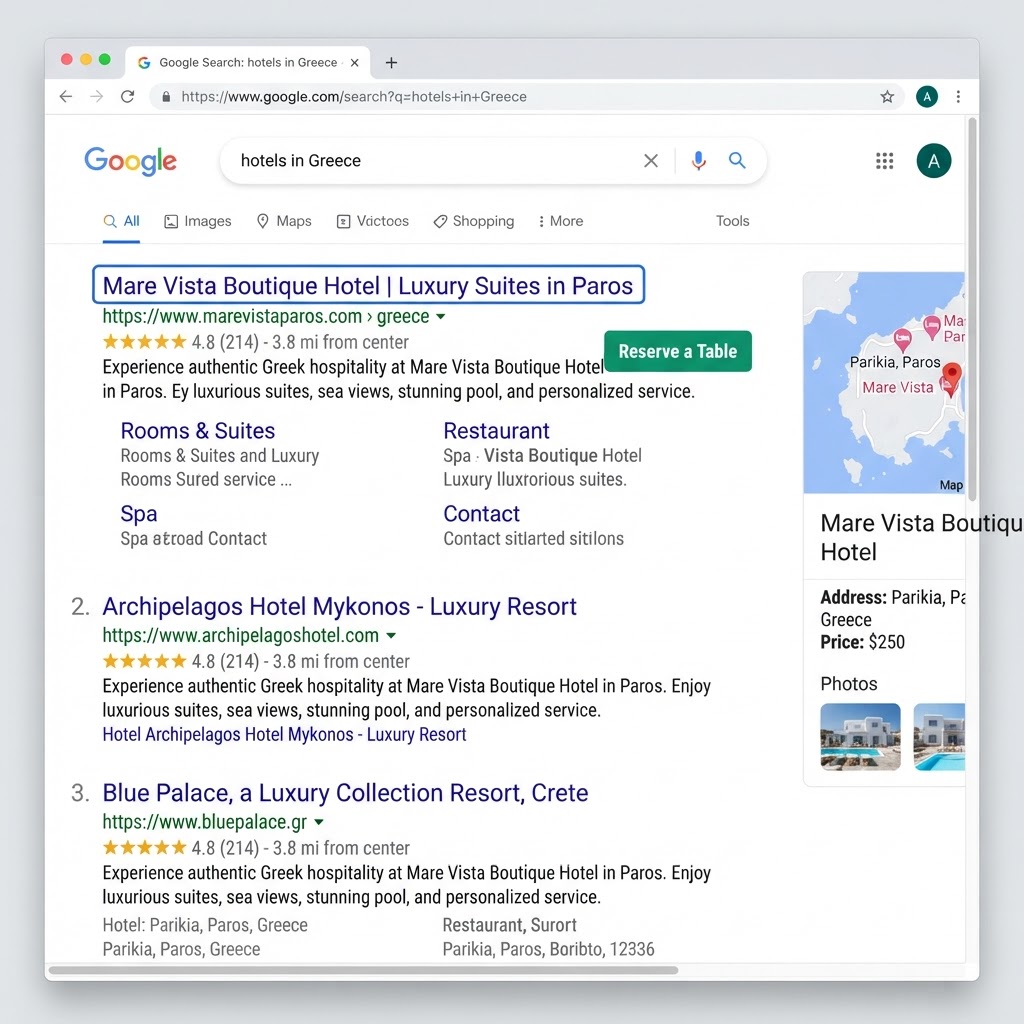Open Blue Palace Luxury Collection Resort result
1024x1024 pixels.
[x=345, y=793]
